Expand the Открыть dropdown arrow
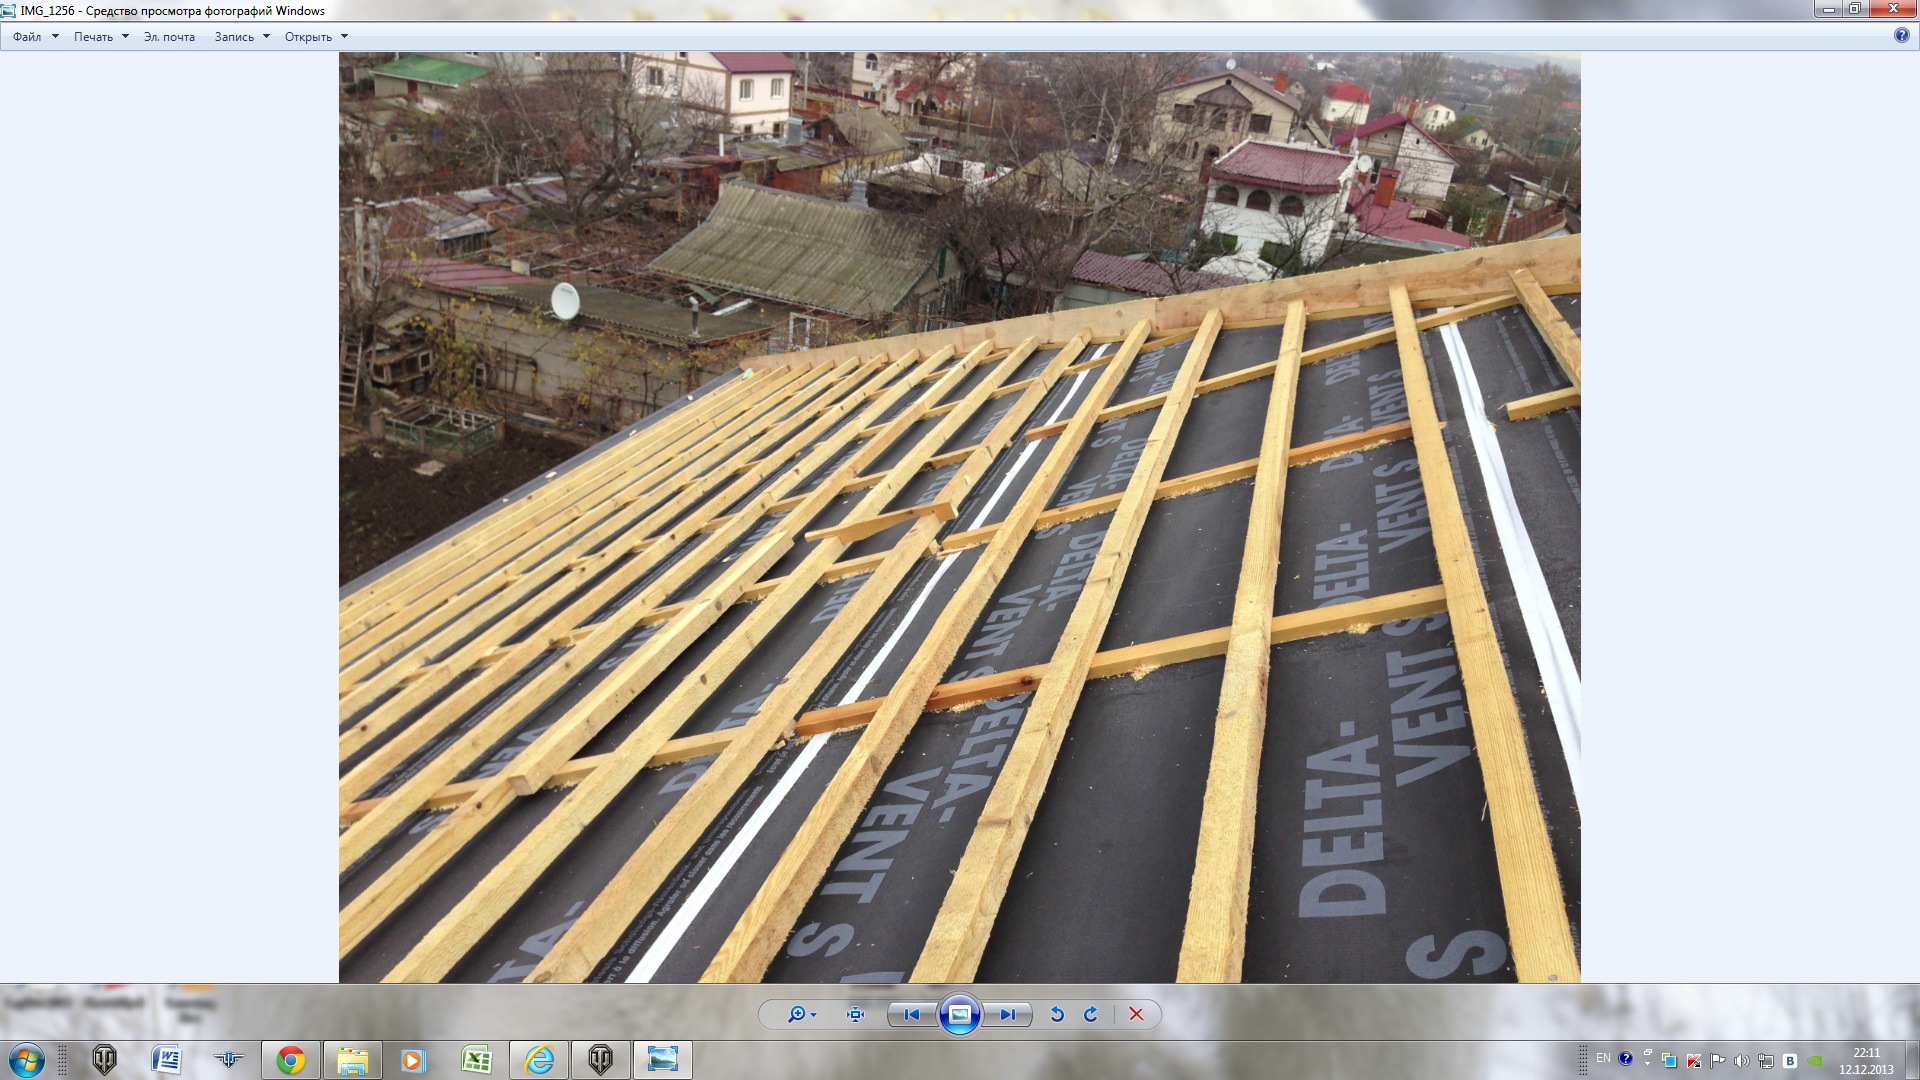Screen dimensions: 1920x1080 click(344, 37)
